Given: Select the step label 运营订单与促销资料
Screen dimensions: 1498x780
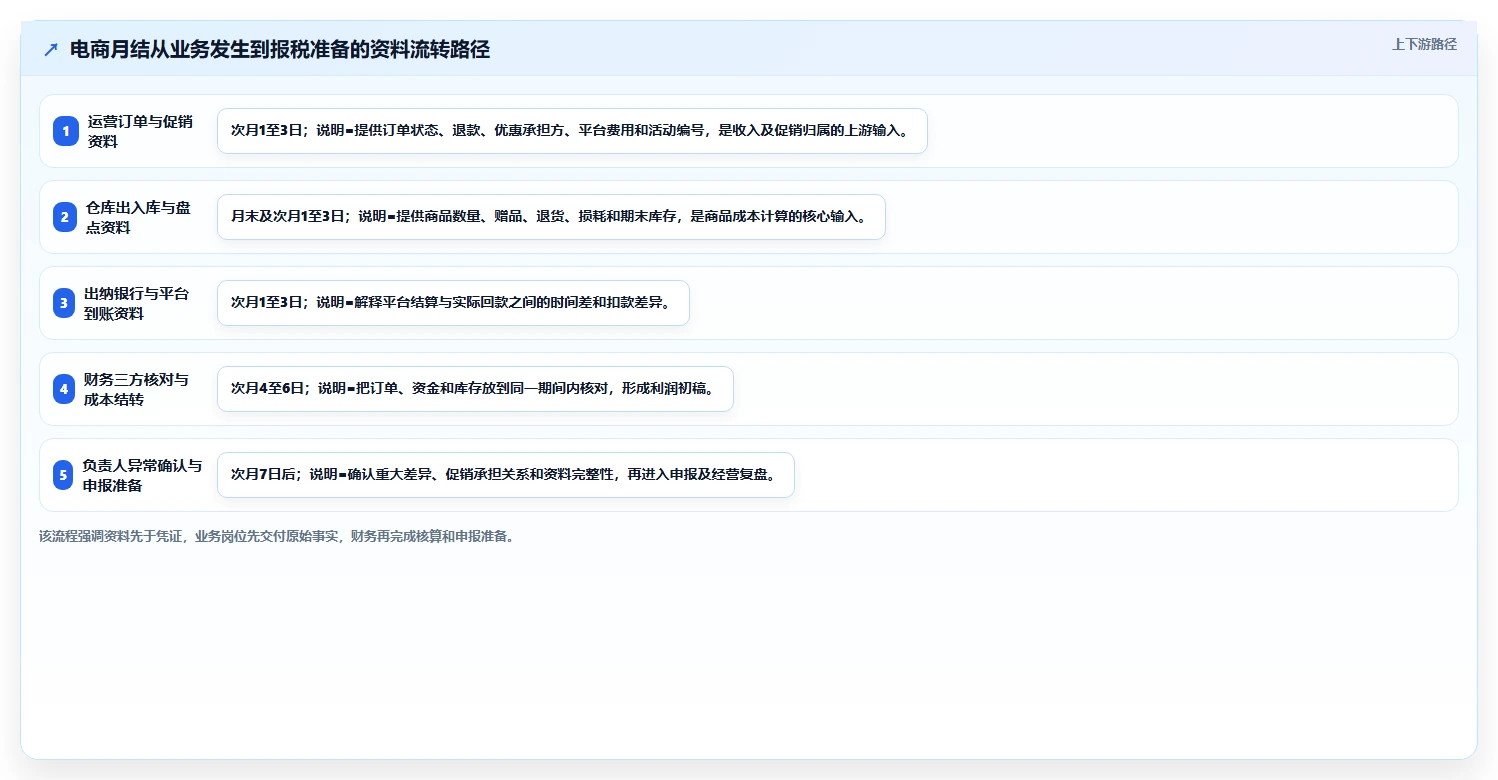Looking at the screenshot, I should 140,131.
